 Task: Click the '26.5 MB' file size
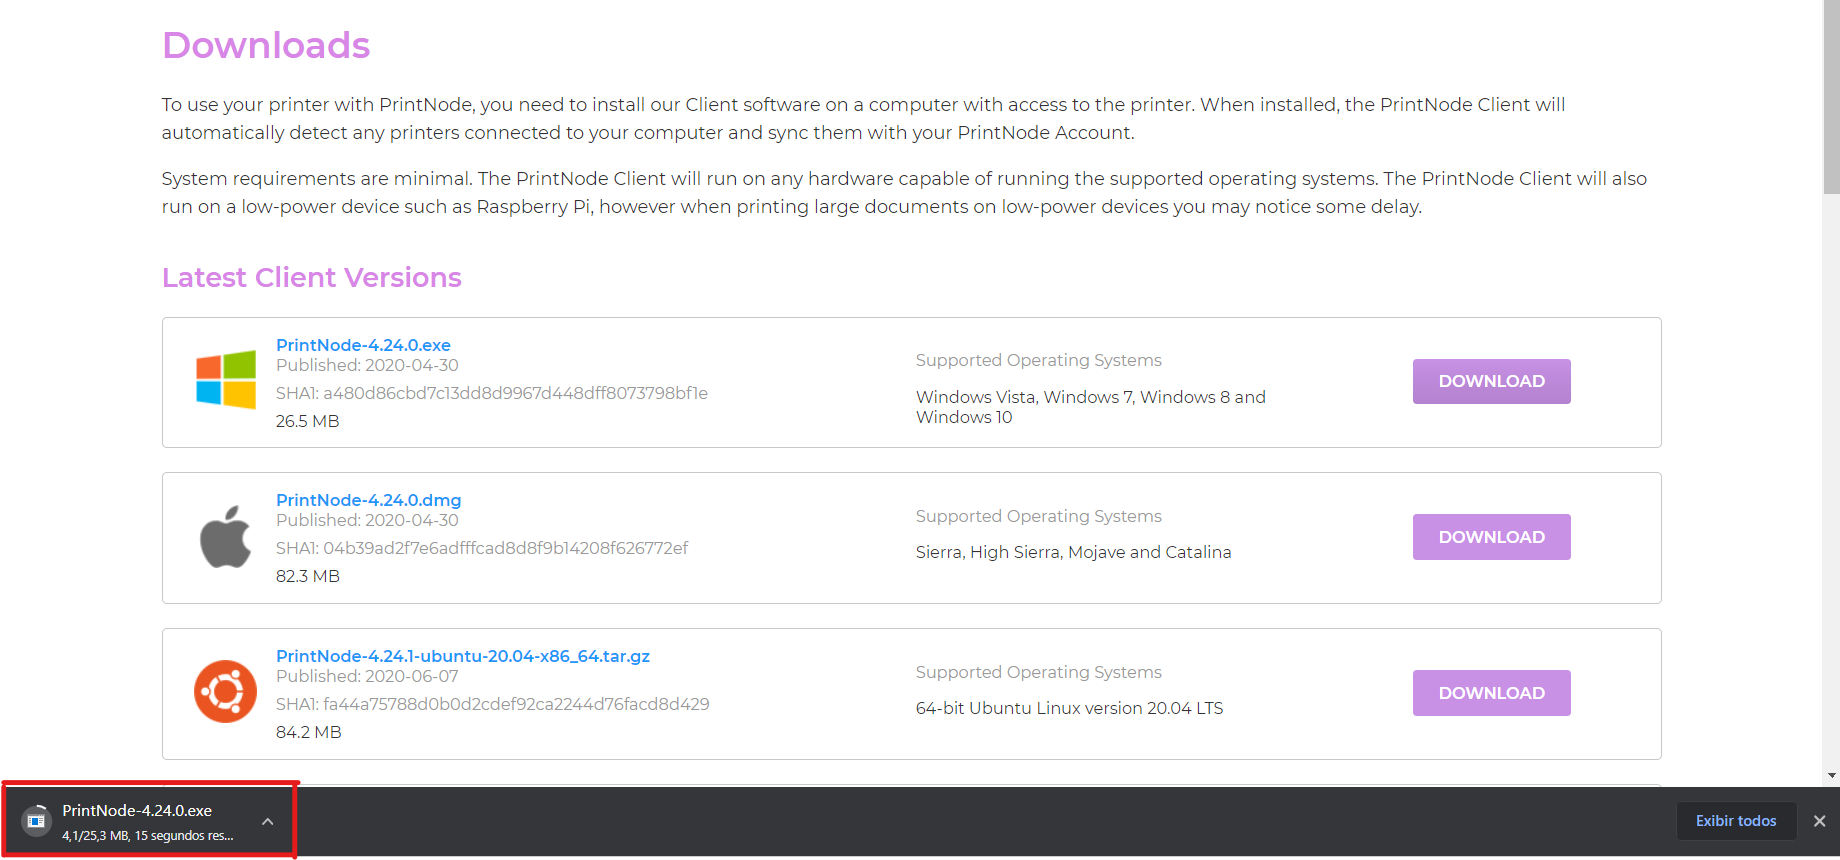(x=308, y=421)
